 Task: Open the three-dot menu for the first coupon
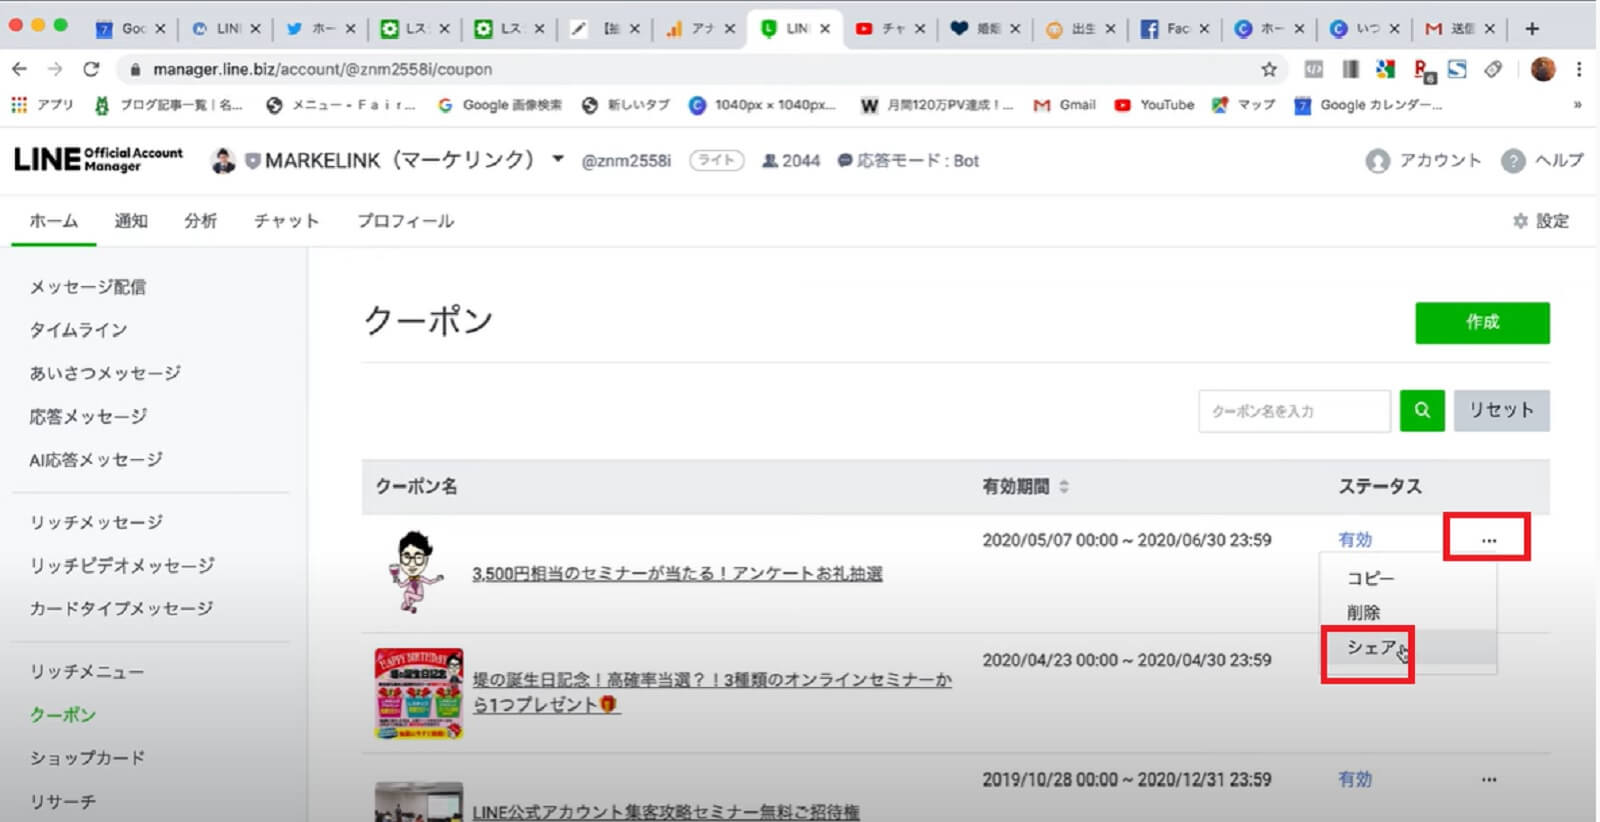(1489, 540)
